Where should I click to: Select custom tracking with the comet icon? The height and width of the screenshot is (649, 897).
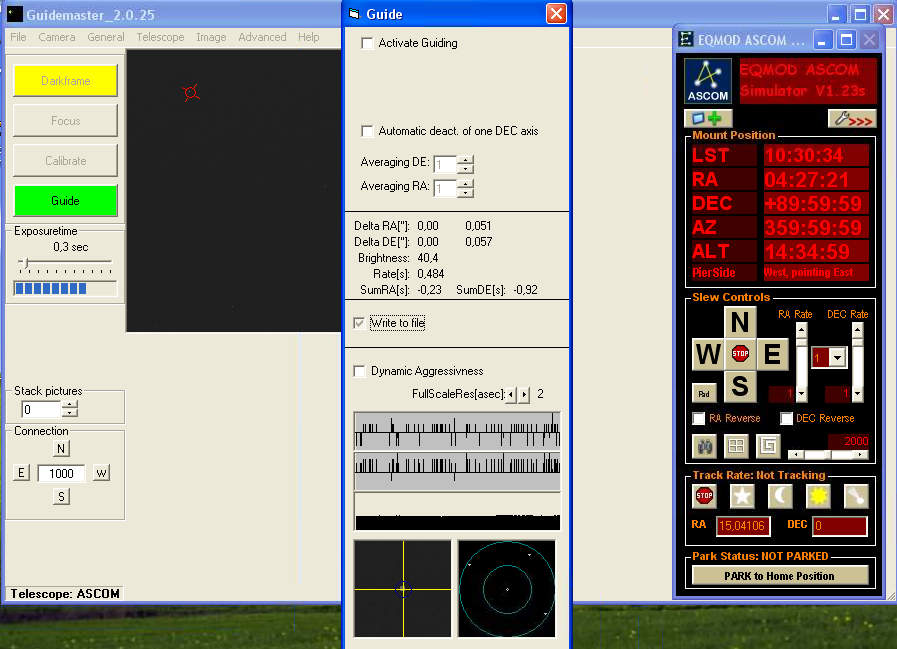tap(856, 496)
